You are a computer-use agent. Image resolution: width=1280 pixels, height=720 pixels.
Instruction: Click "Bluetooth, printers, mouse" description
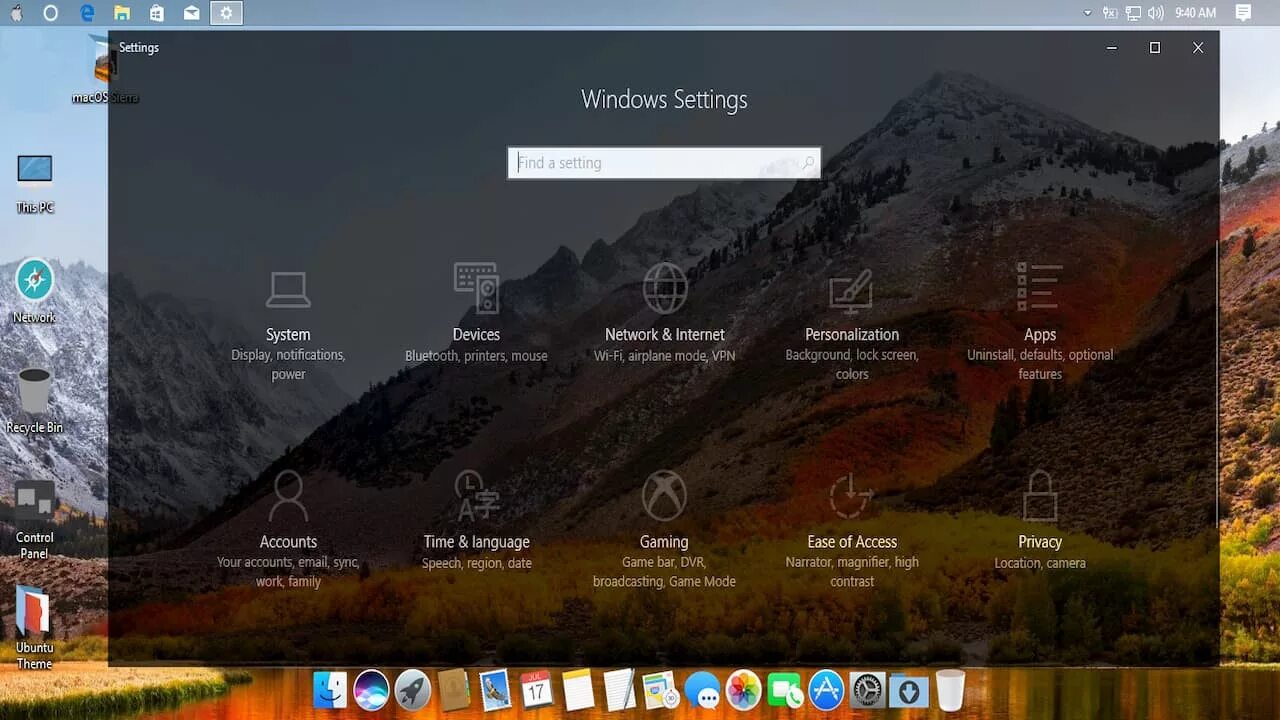coord(476,356)
